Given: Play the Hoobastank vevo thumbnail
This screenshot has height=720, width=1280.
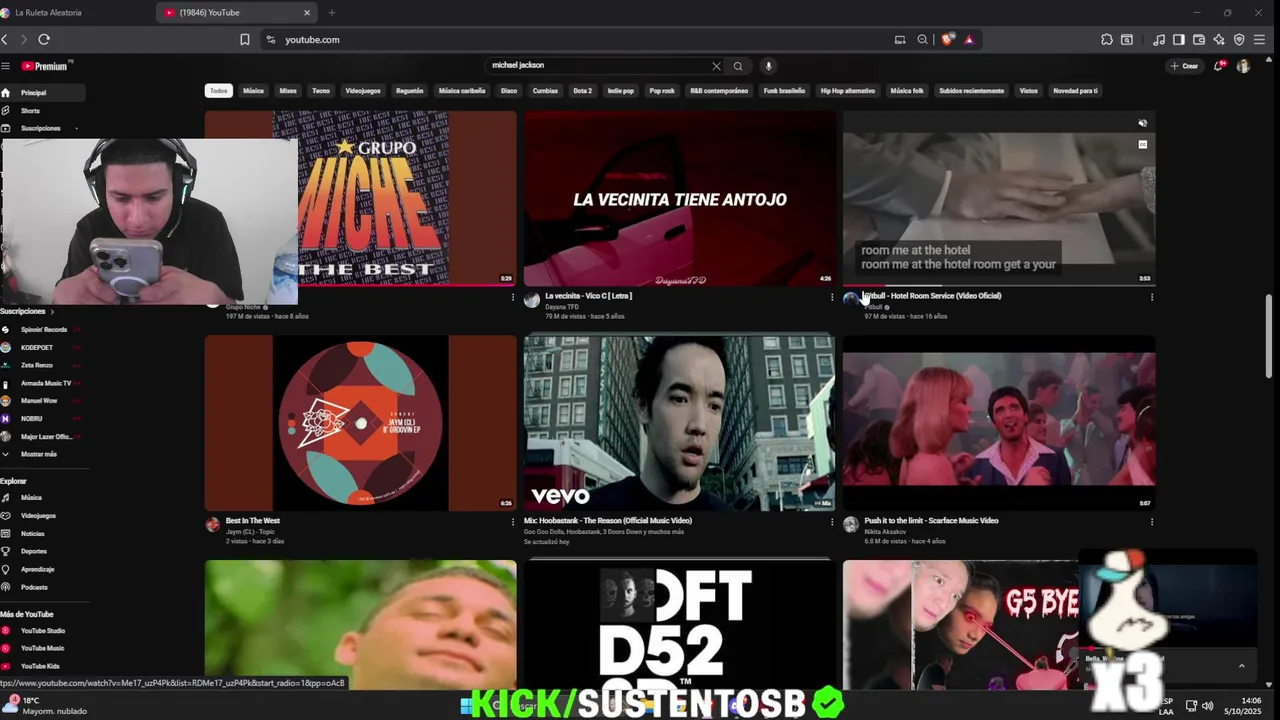Looking at the screenshot, I should (x=679, y=423).
